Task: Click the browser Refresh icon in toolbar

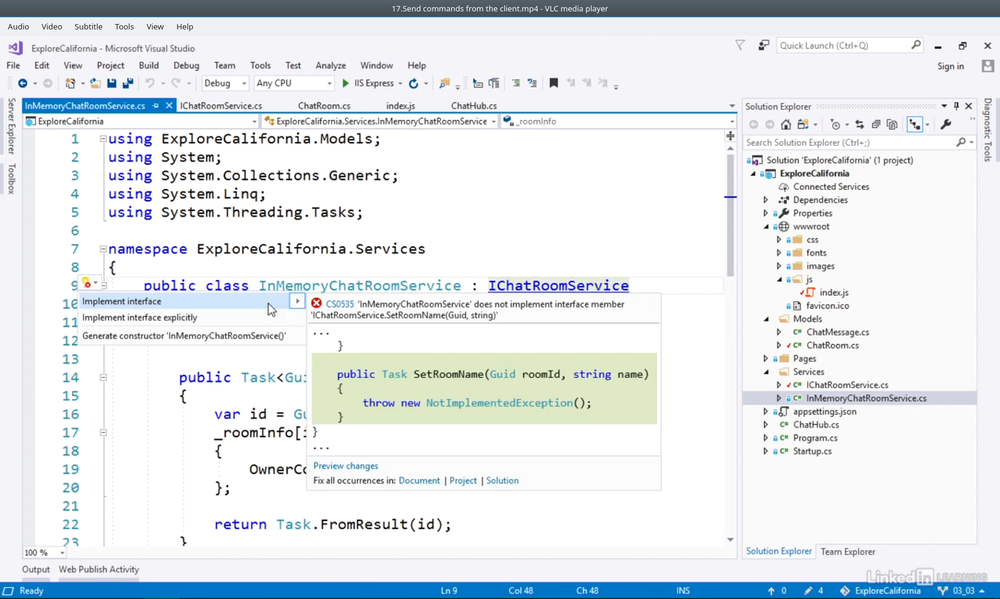Action: coord(413,84)
